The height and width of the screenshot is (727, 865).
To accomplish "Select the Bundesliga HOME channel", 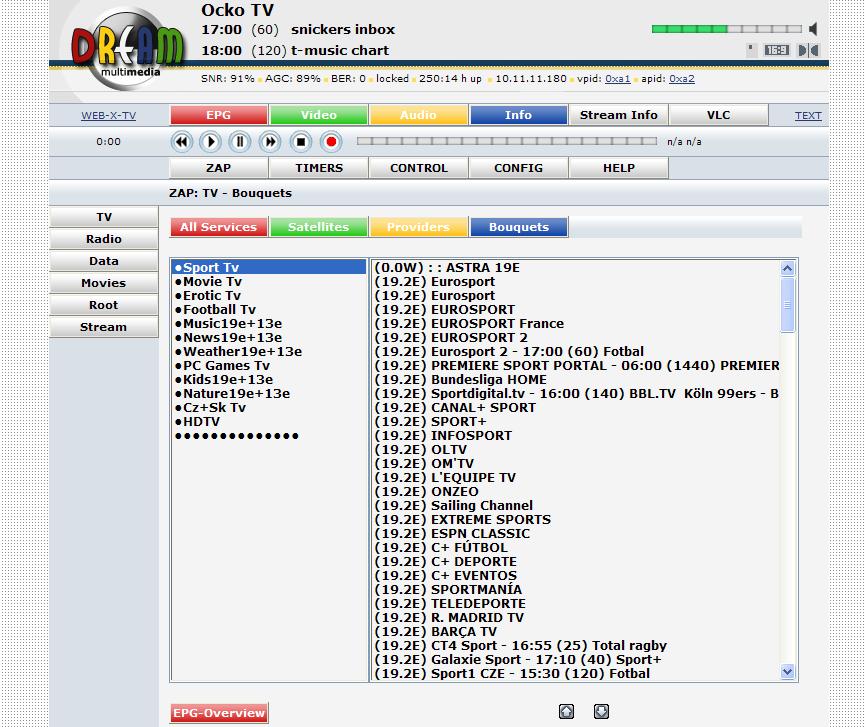I will 576,379.
